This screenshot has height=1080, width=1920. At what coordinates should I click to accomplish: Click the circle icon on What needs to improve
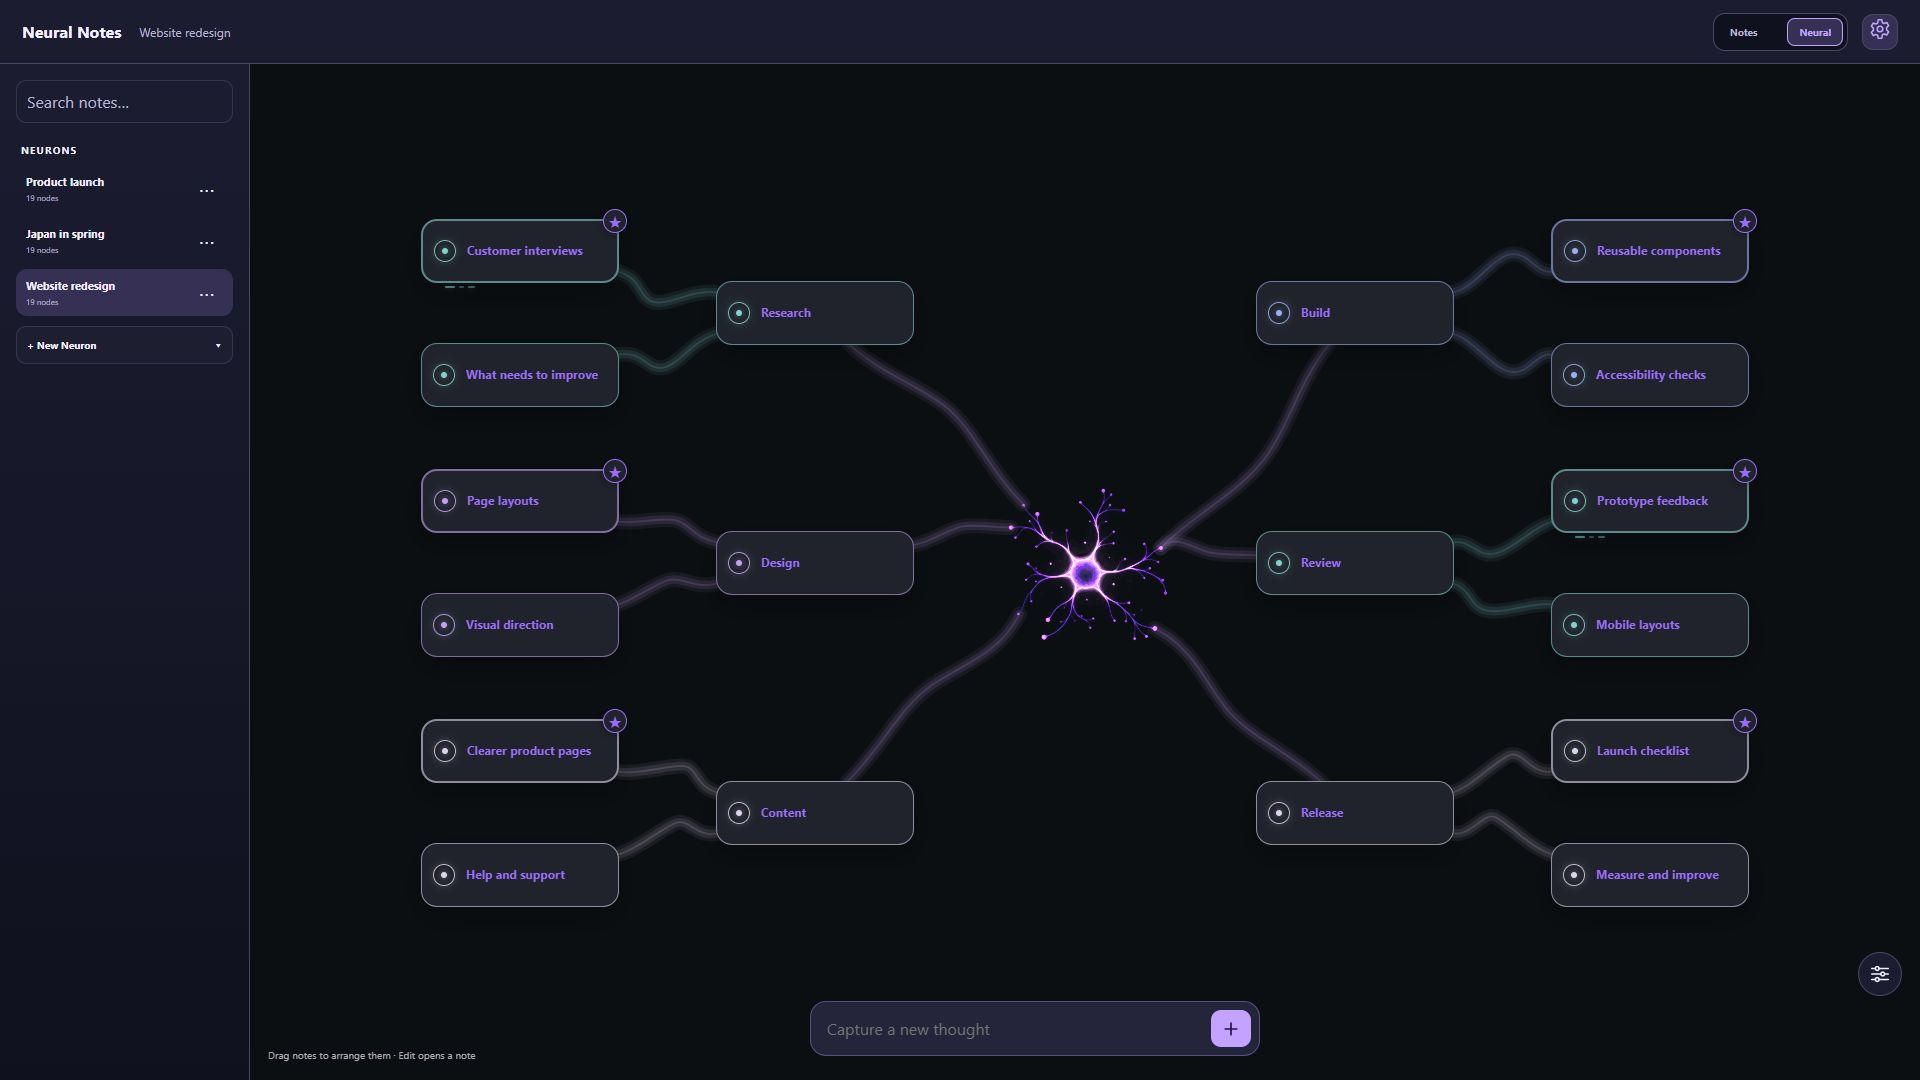[444, 375]
